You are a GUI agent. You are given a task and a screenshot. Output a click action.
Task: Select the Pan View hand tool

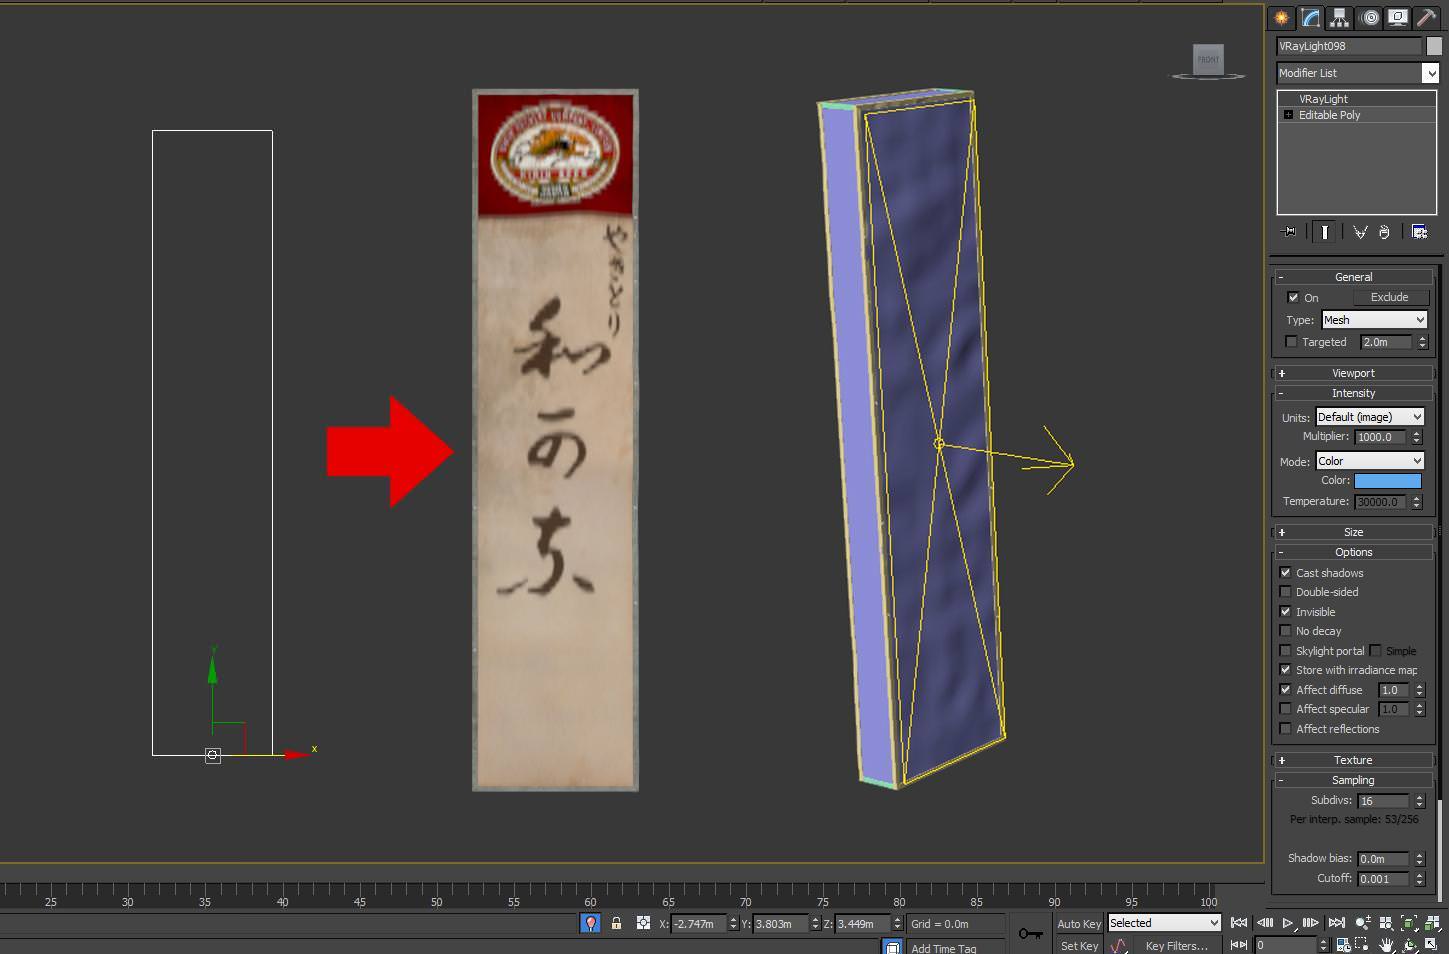tap(1387, 945)
